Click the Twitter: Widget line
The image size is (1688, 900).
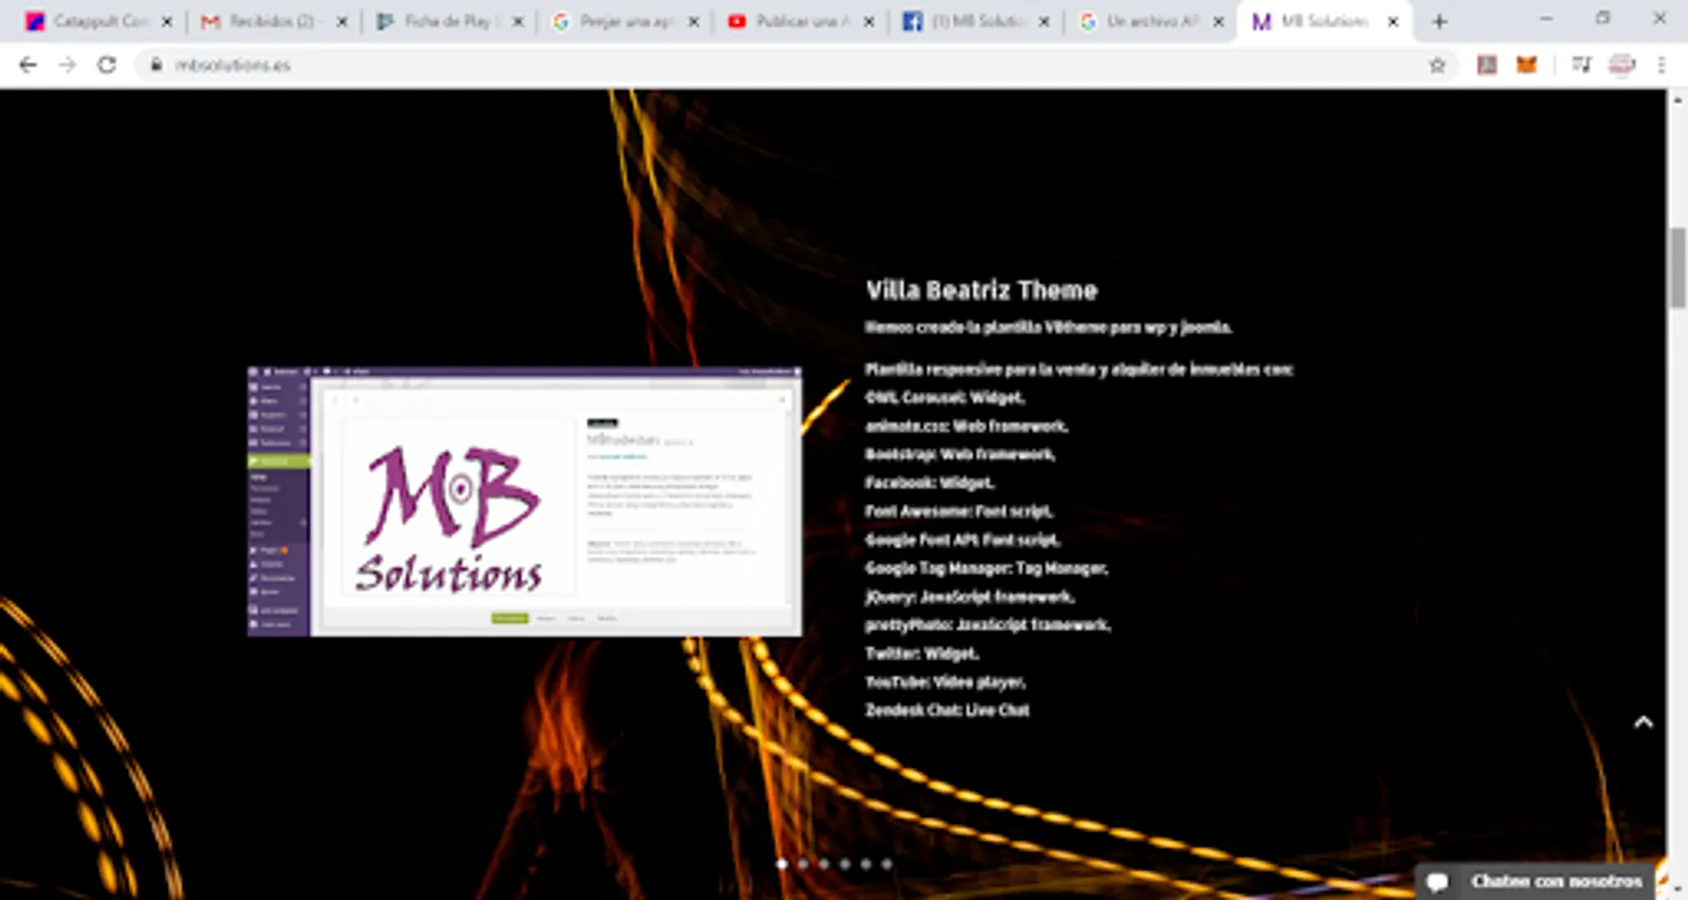pos(922,654)
